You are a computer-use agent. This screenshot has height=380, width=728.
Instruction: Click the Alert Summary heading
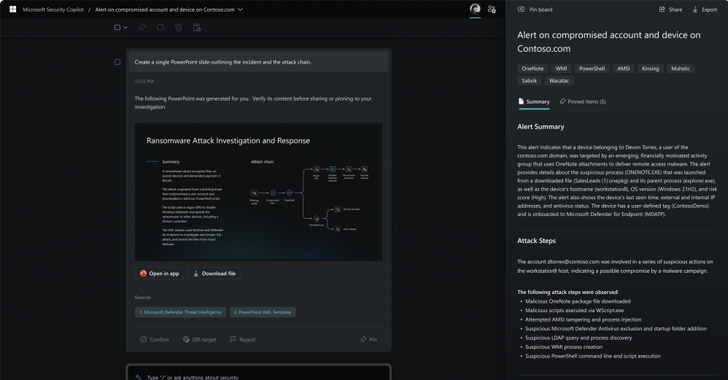pos(540,126)
